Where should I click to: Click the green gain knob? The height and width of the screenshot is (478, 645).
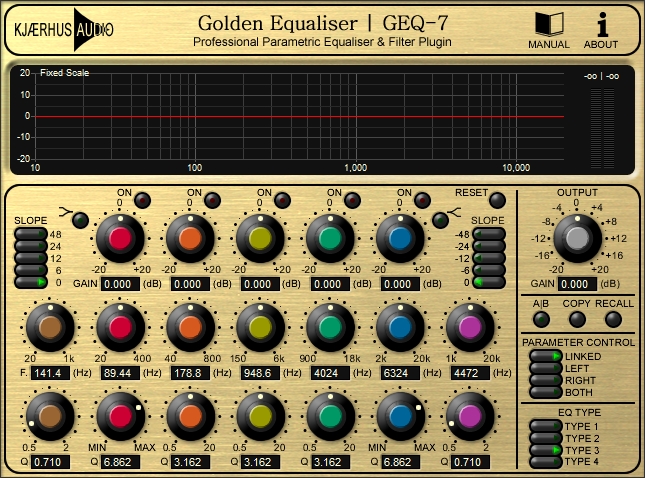point(330,238)
